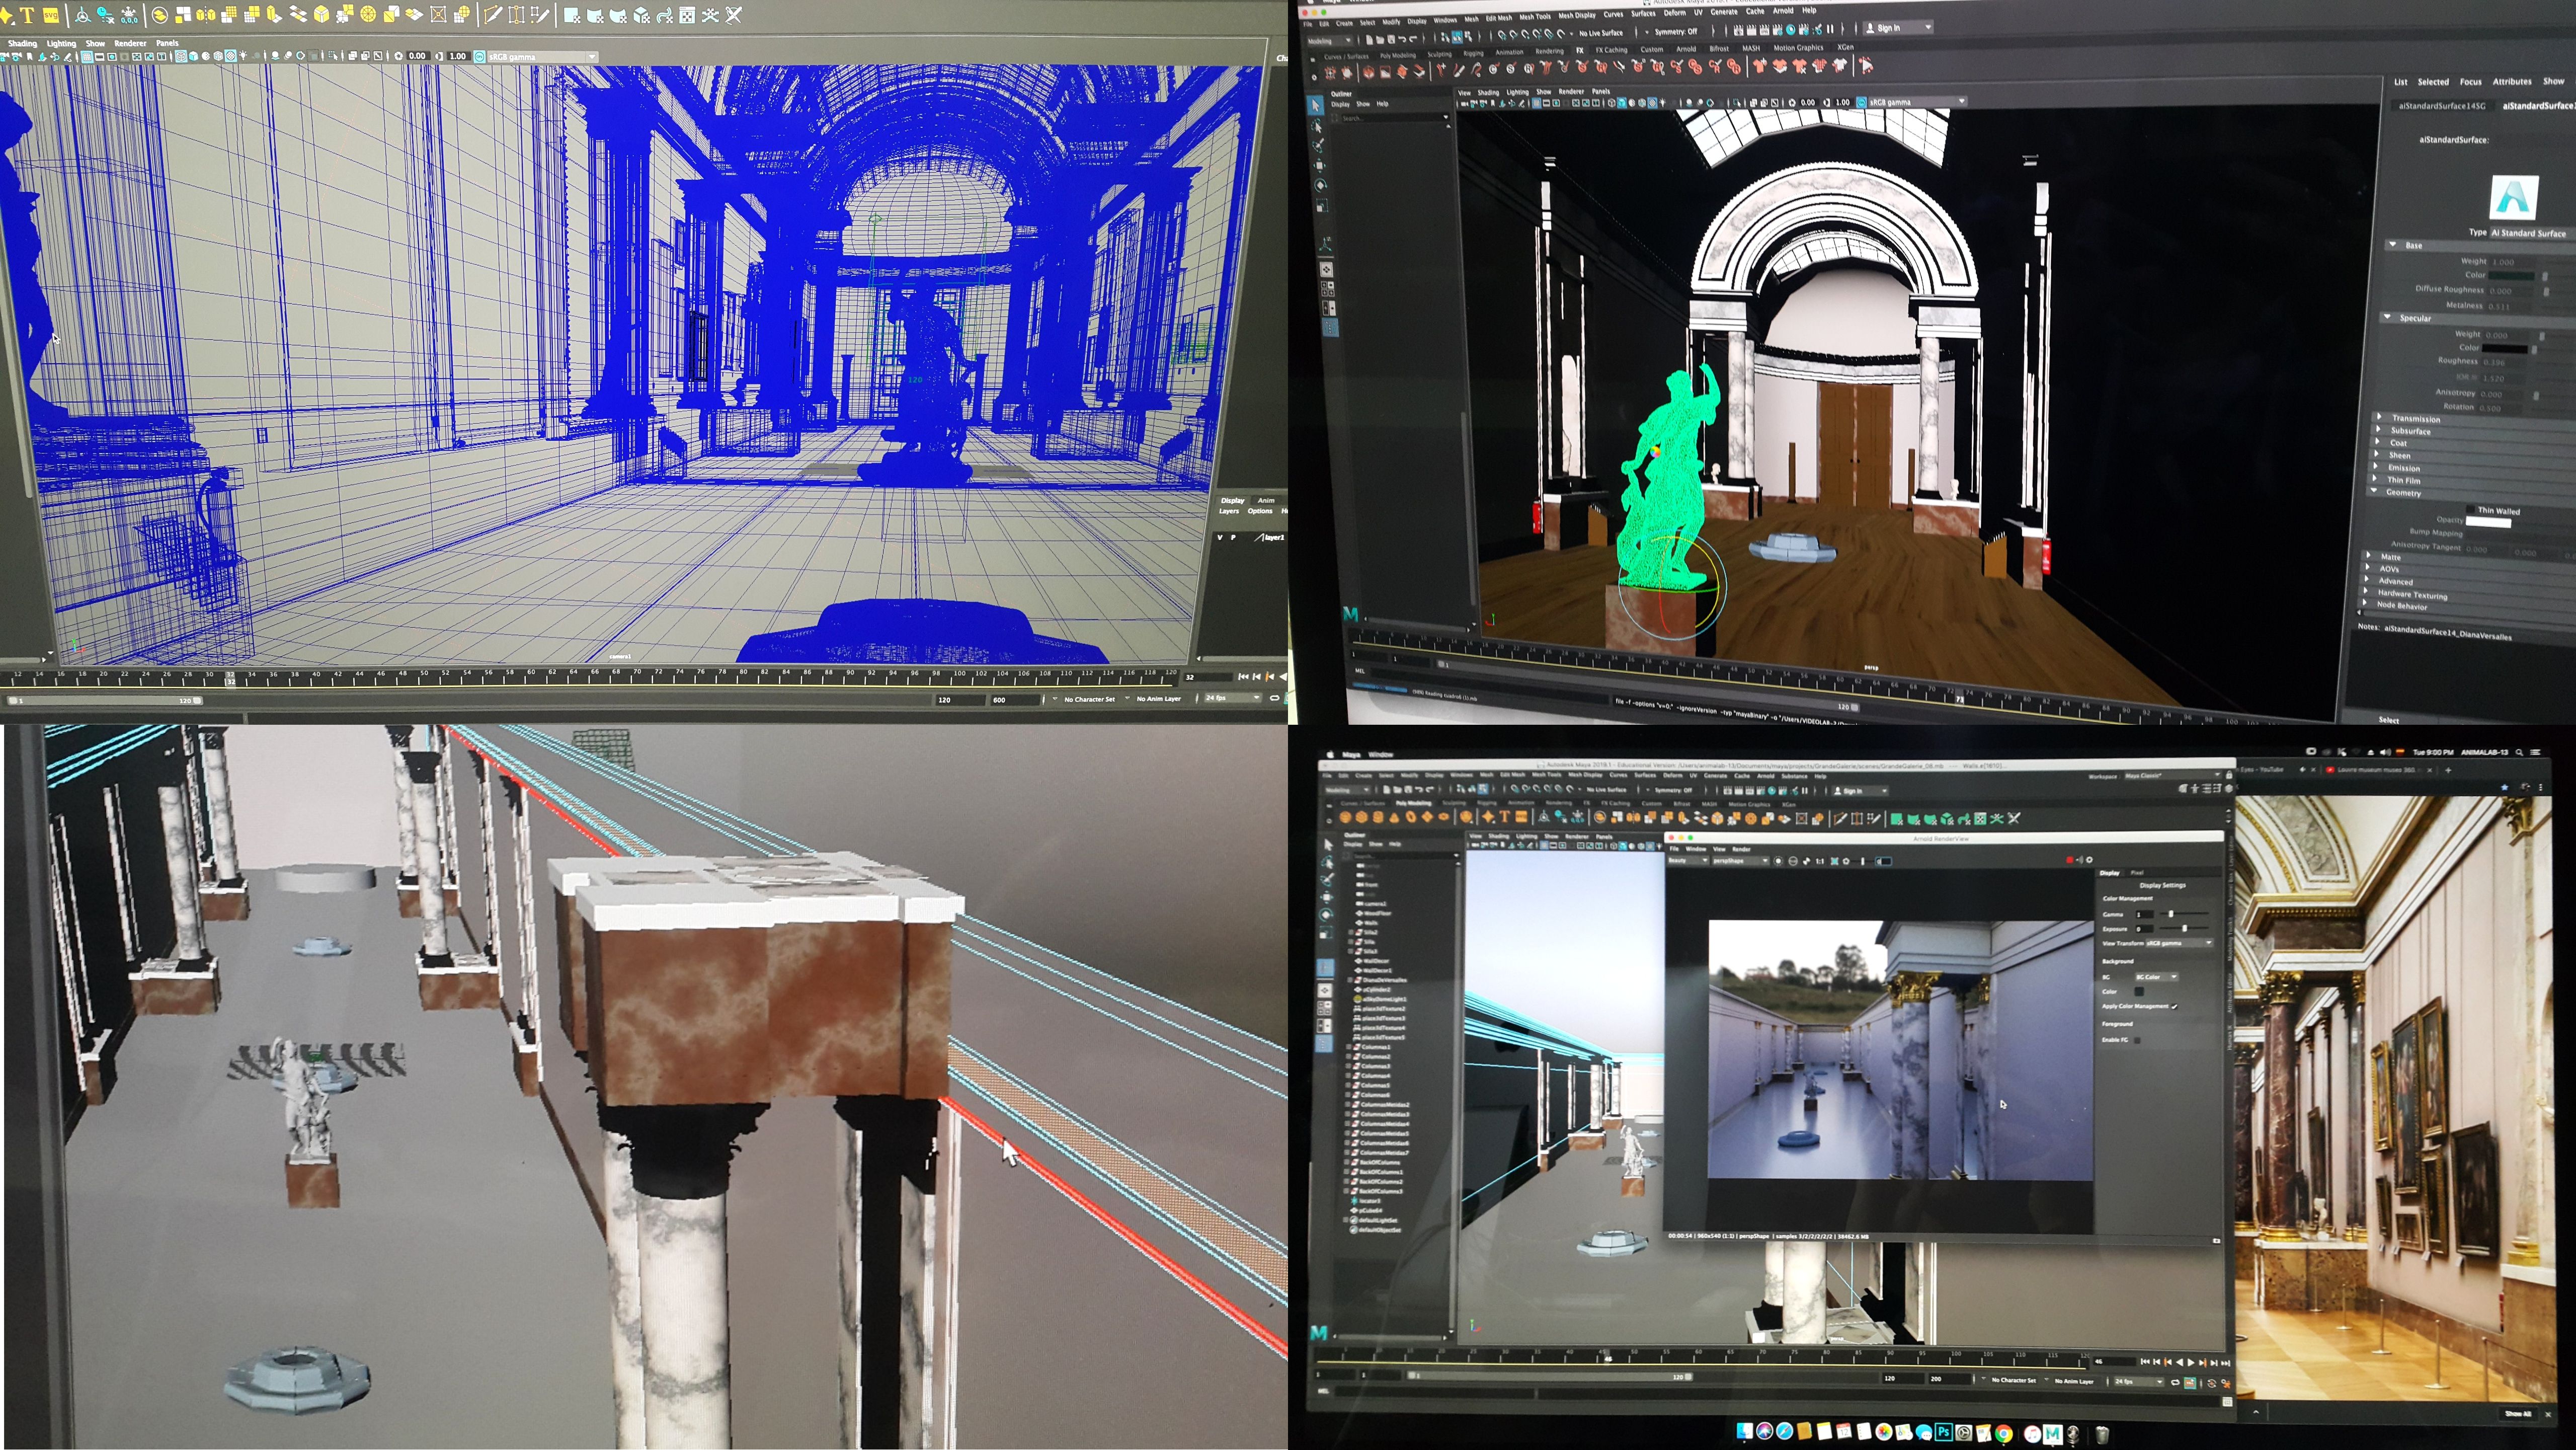The image size is (2576, 1450).
Task: Click the 1:1 zoom icon in RenderView
Action: point(1820,861)
